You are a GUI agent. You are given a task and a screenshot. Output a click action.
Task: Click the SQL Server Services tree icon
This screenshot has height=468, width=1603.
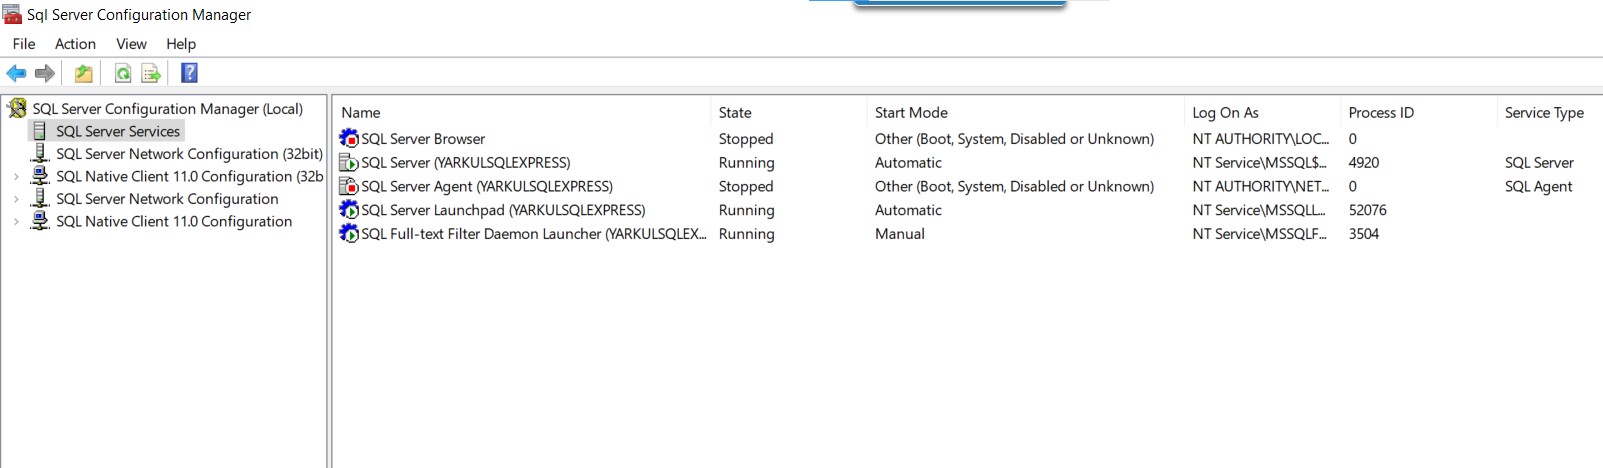pyautogui.click(x=40, y=131)
